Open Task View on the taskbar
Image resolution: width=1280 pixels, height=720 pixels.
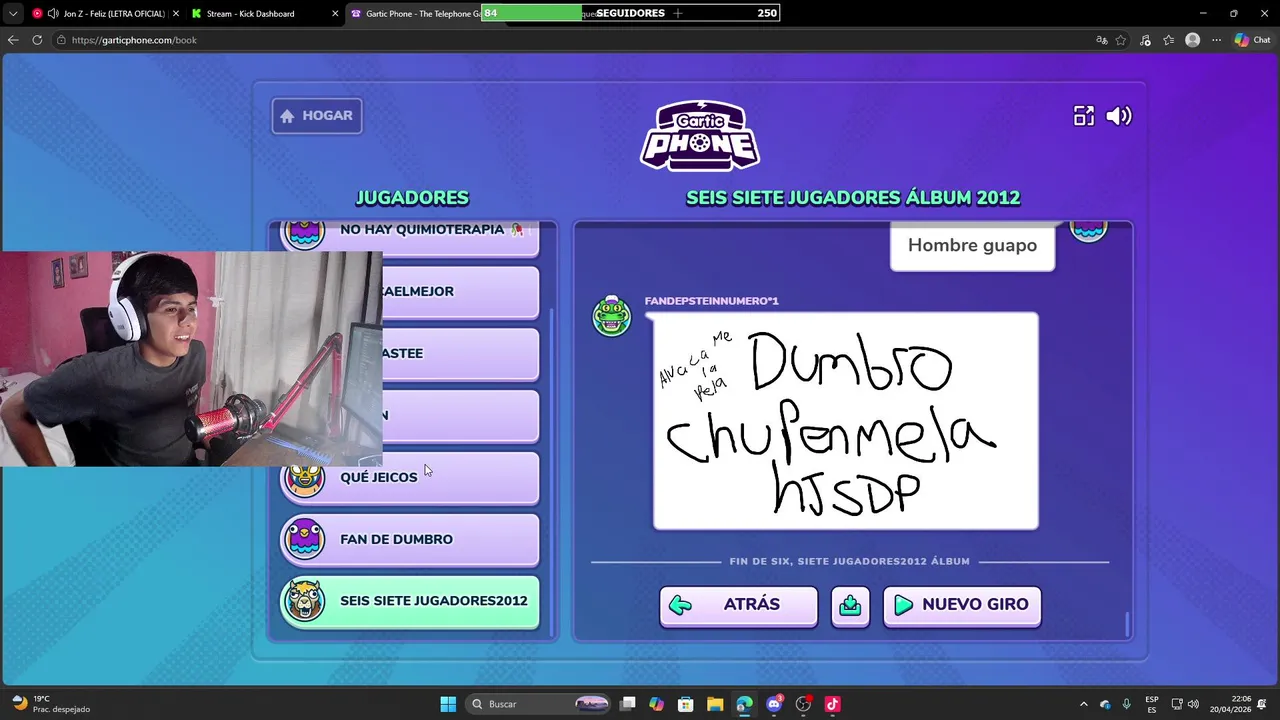point(628,704)
